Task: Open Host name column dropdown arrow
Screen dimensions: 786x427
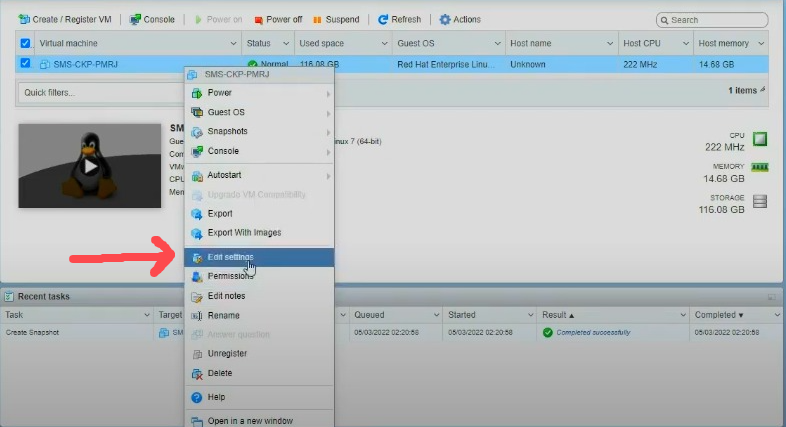Action: pos(610,44)
